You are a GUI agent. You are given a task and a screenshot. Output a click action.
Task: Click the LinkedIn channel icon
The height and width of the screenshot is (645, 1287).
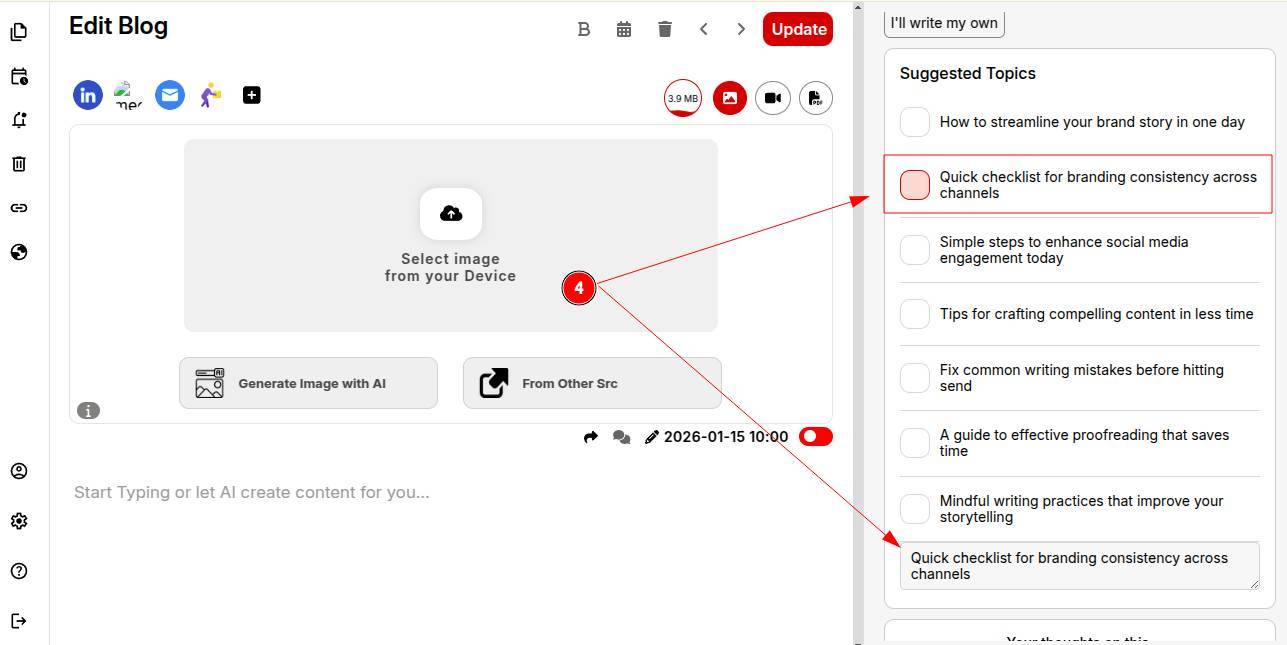point(88,95)
